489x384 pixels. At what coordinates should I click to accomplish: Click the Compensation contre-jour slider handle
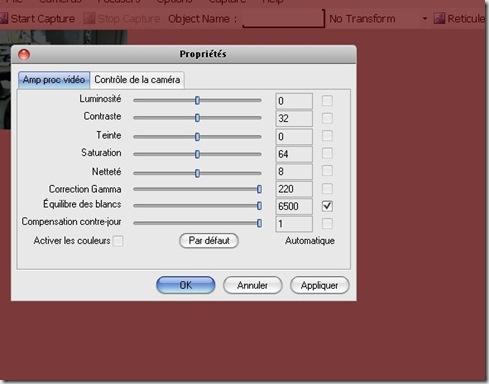pos(259,223)
